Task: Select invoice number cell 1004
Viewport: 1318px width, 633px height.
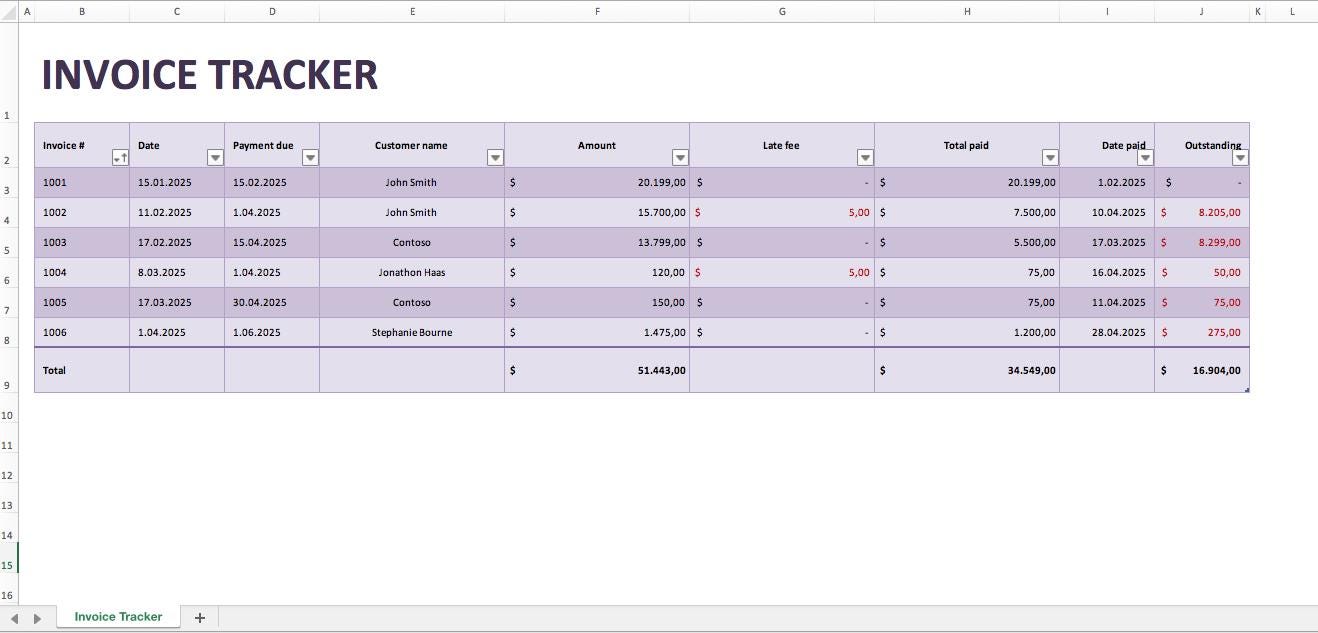Action: (82, 273)
